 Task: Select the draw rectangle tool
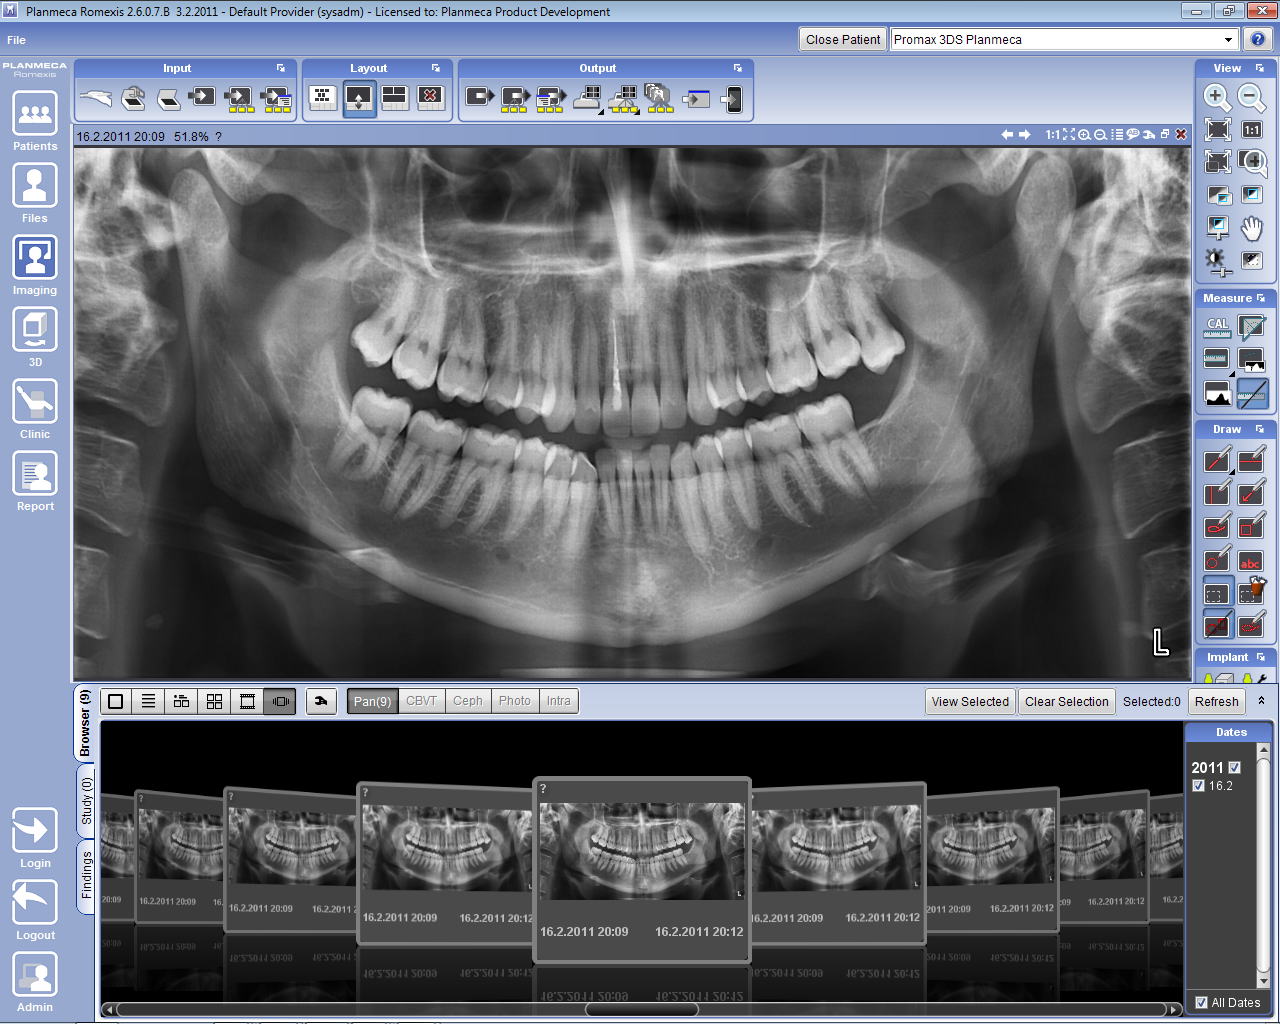coord(1252,526)
